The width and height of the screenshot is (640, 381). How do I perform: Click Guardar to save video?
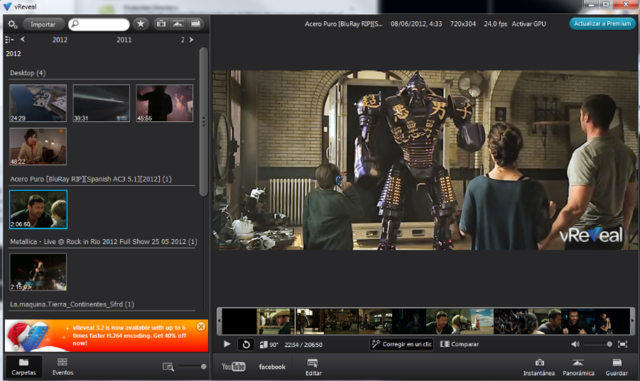tap(616, 368)
